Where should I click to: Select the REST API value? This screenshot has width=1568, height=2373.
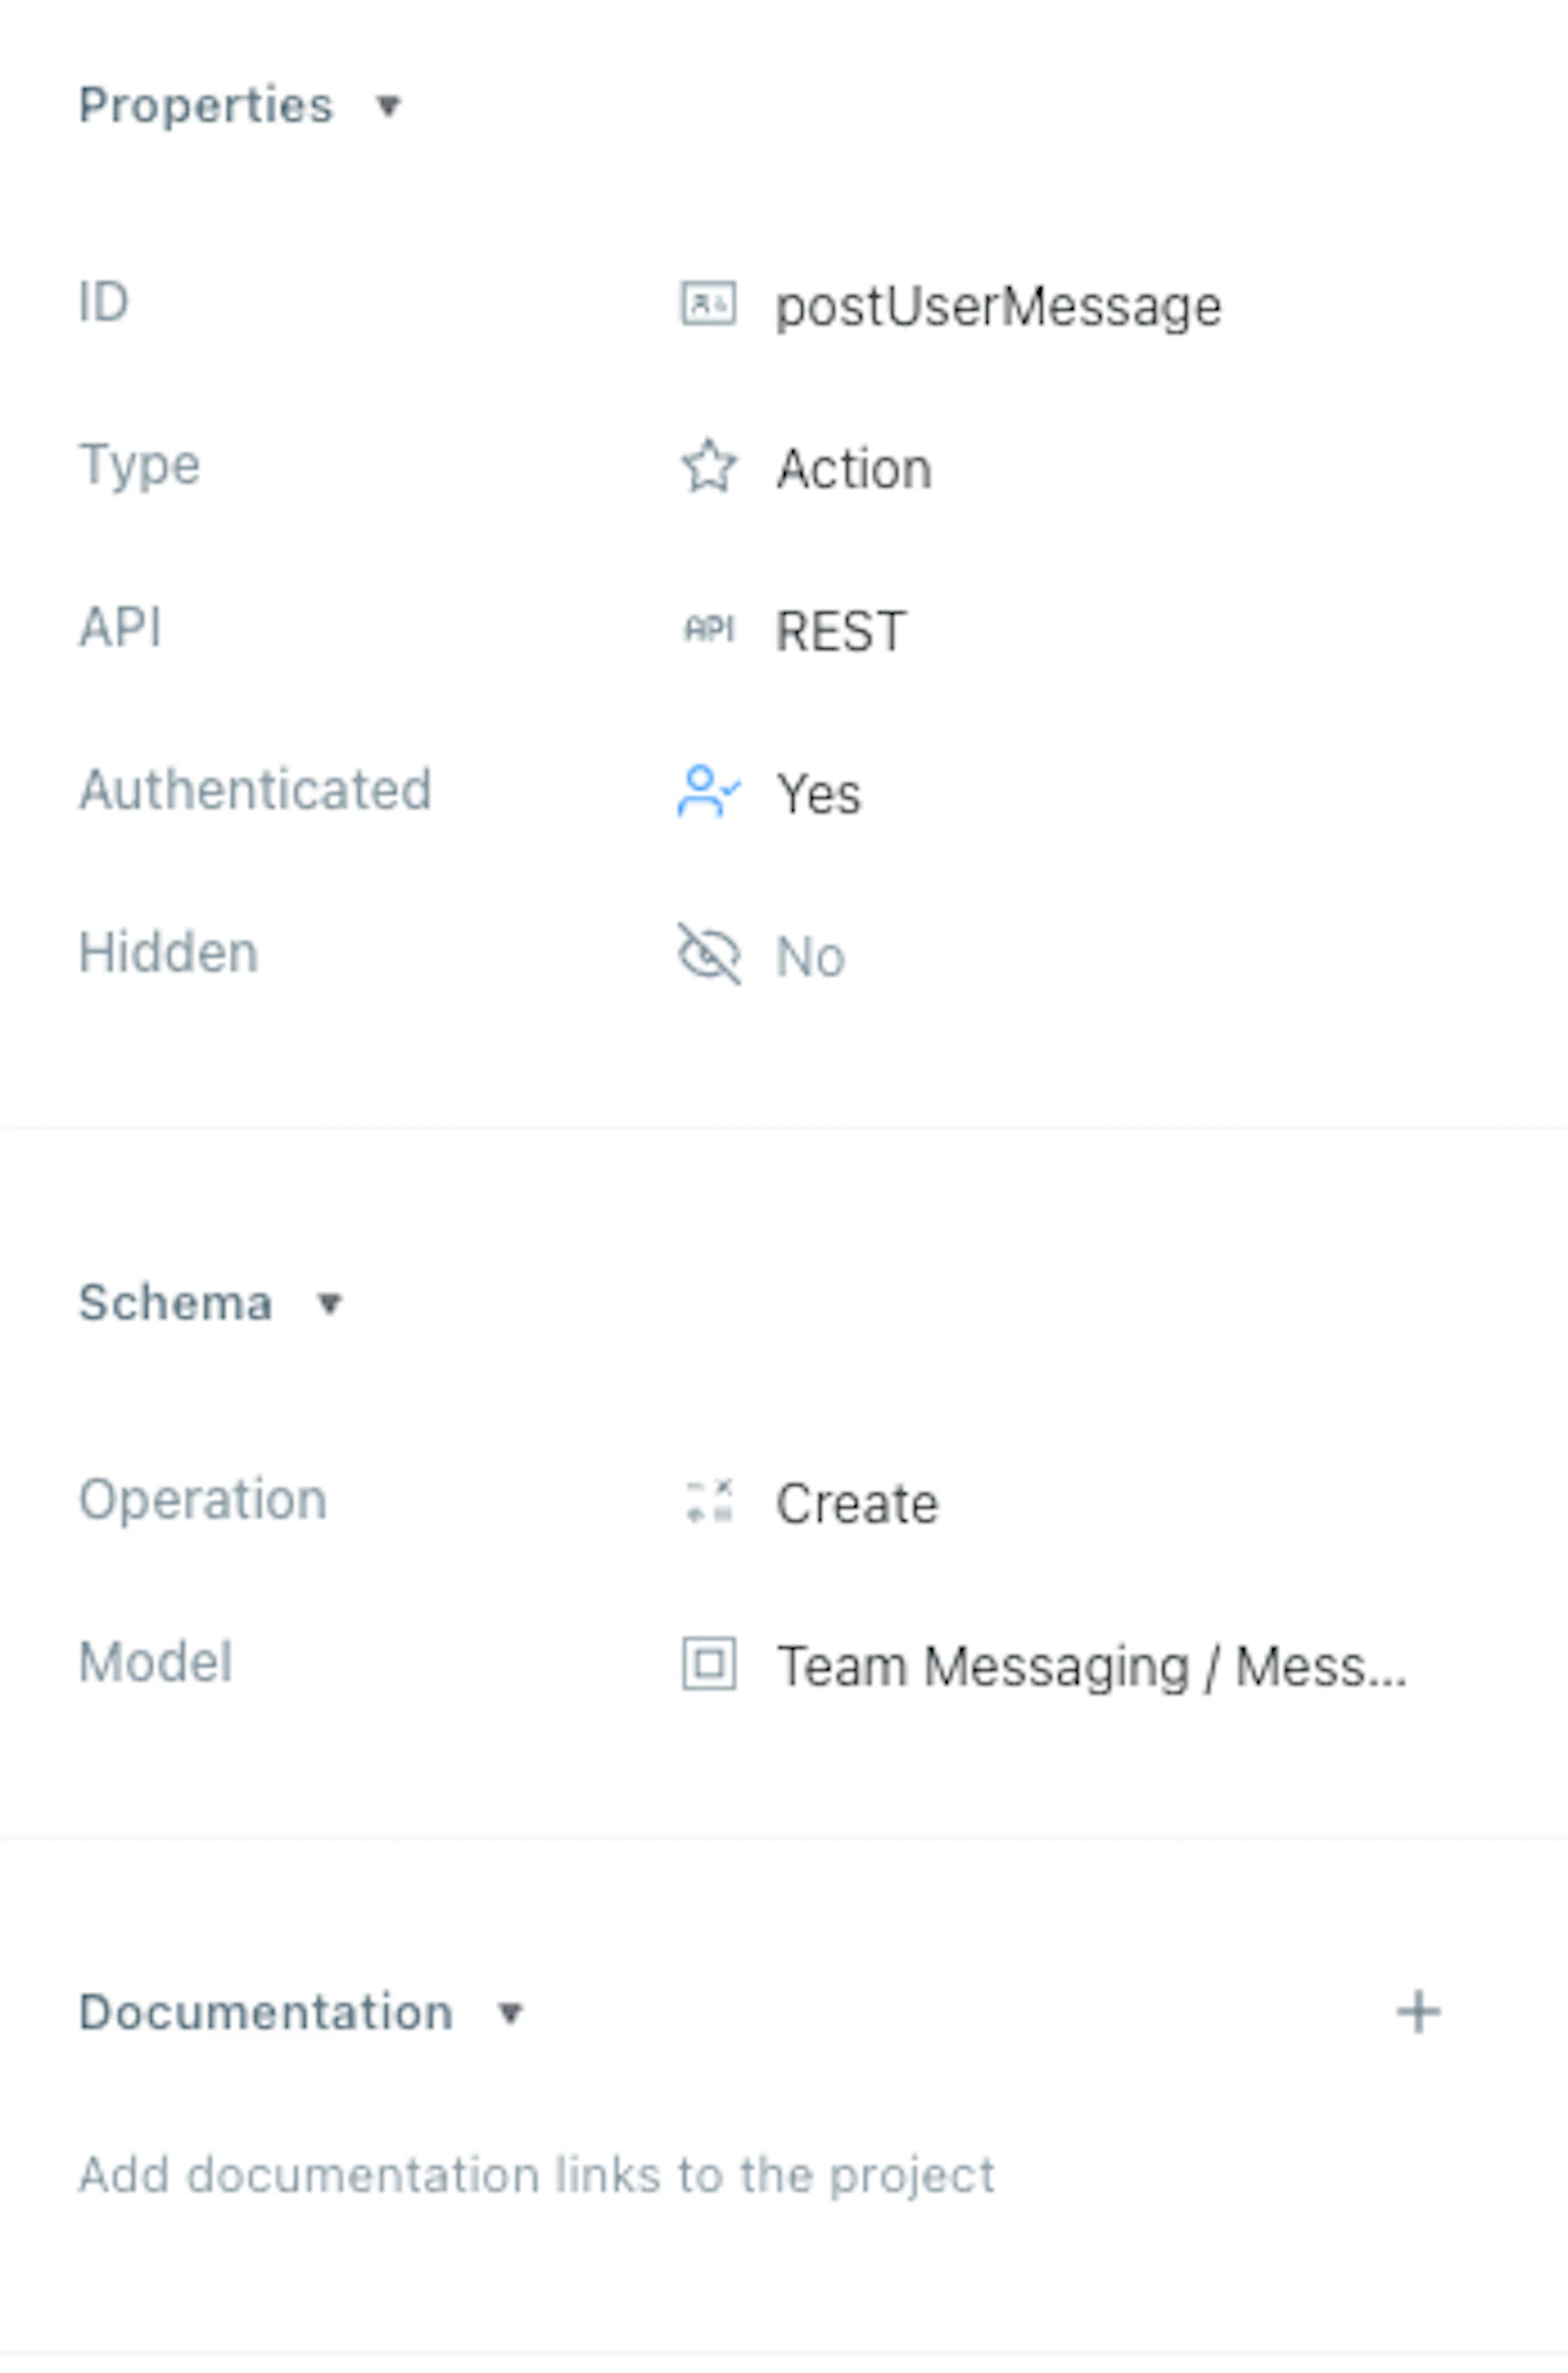[841, 631]
